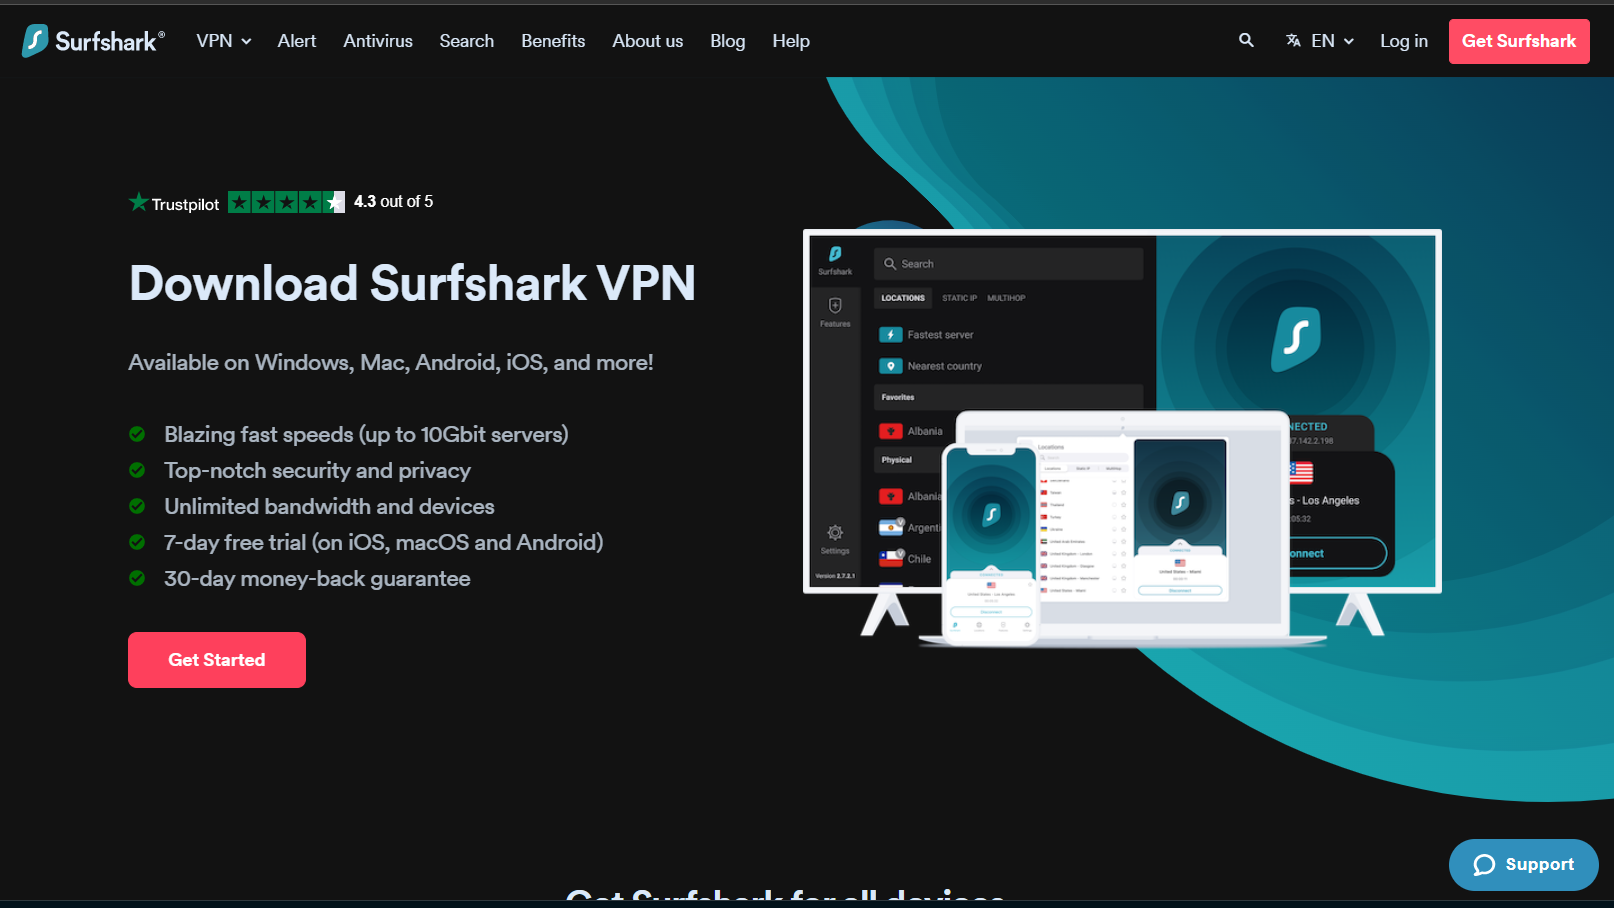Viewport: 1614px width, 908px height.
Task: Select the MULTIHOP tab in preview
Action: [x=1006, y=298]
